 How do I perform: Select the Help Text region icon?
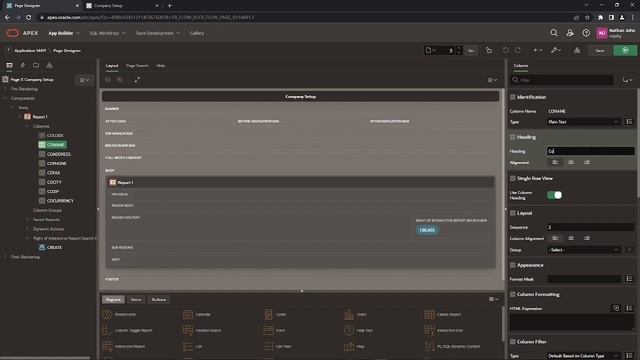click(x=349, y=330)
